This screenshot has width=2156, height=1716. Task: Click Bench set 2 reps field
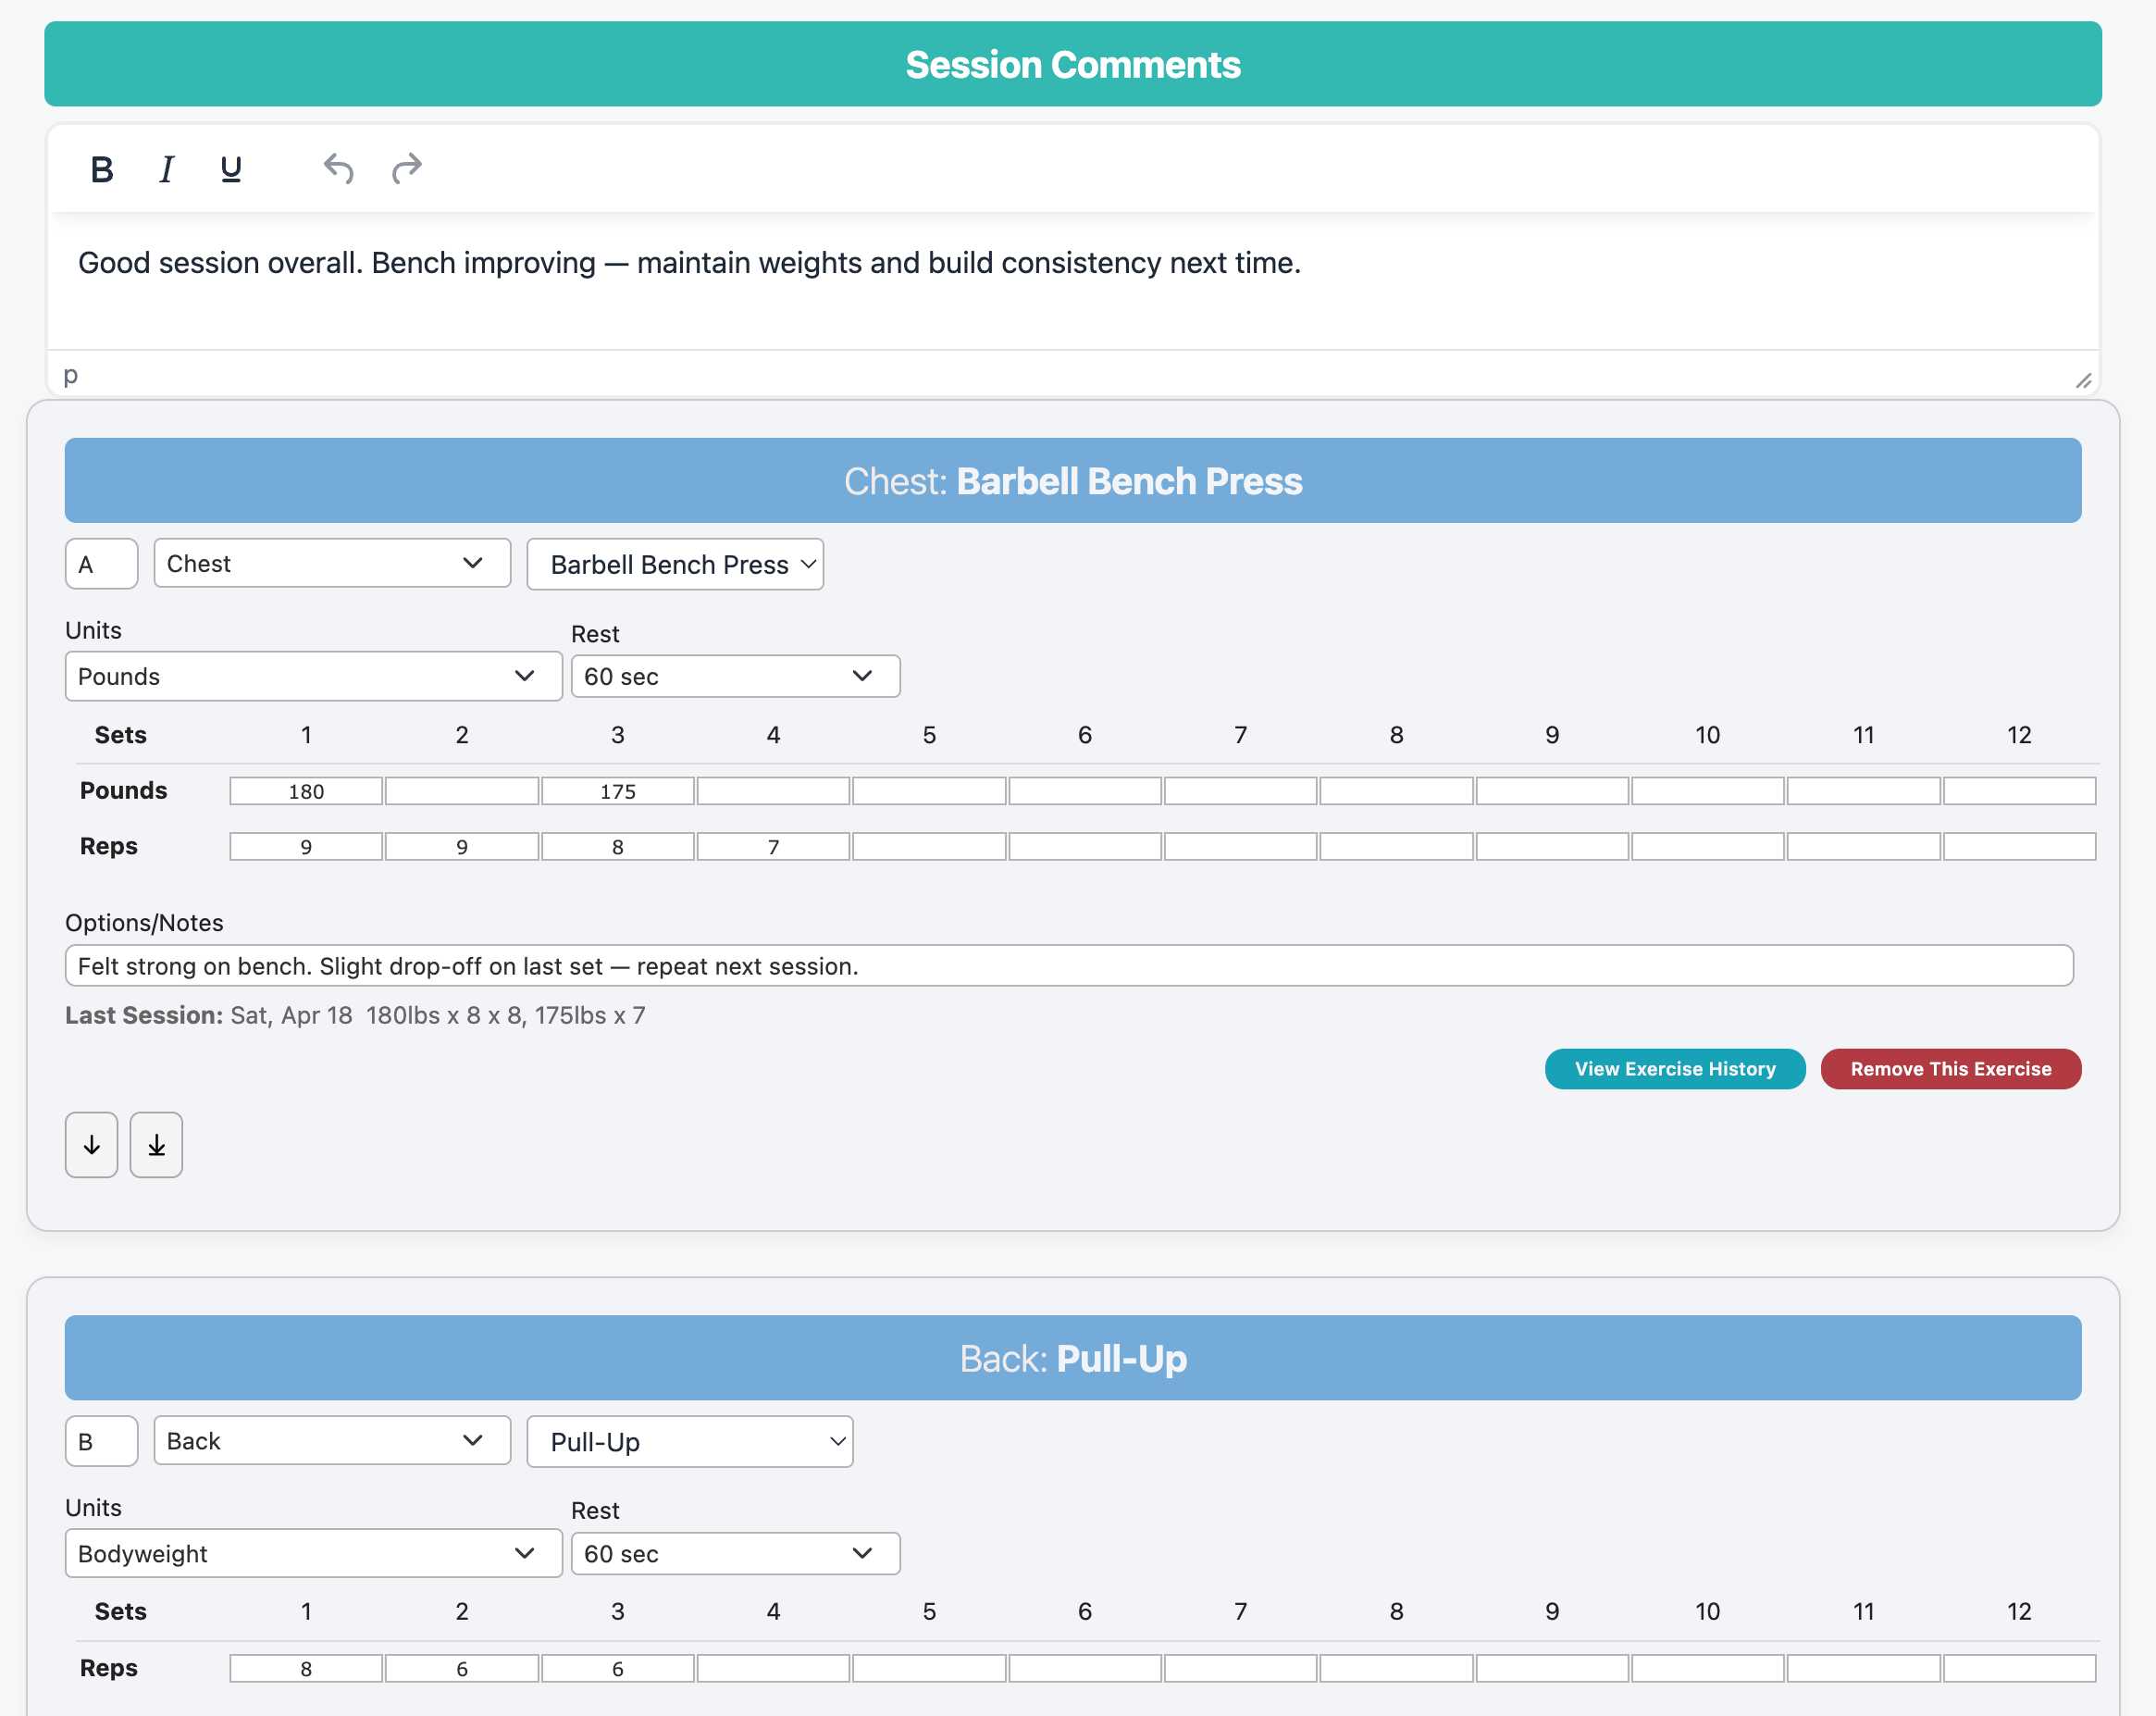[x=462, y=846]
